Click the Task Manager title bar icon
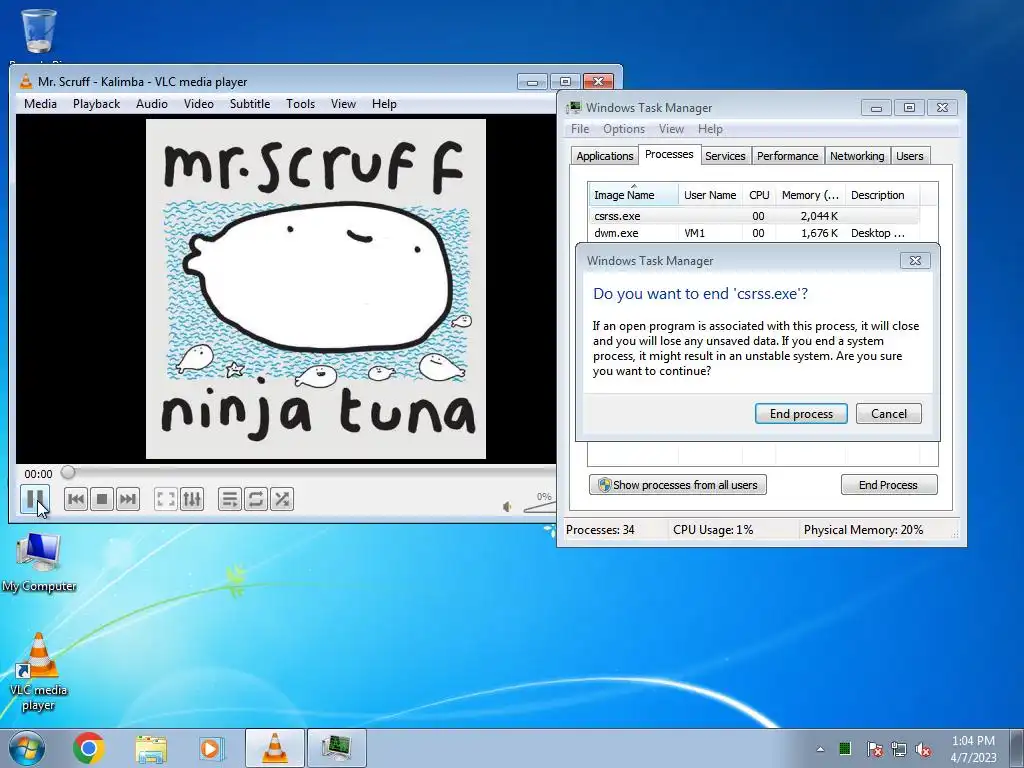The height and width of the screenshot is (768, 1024). [573, 108]
